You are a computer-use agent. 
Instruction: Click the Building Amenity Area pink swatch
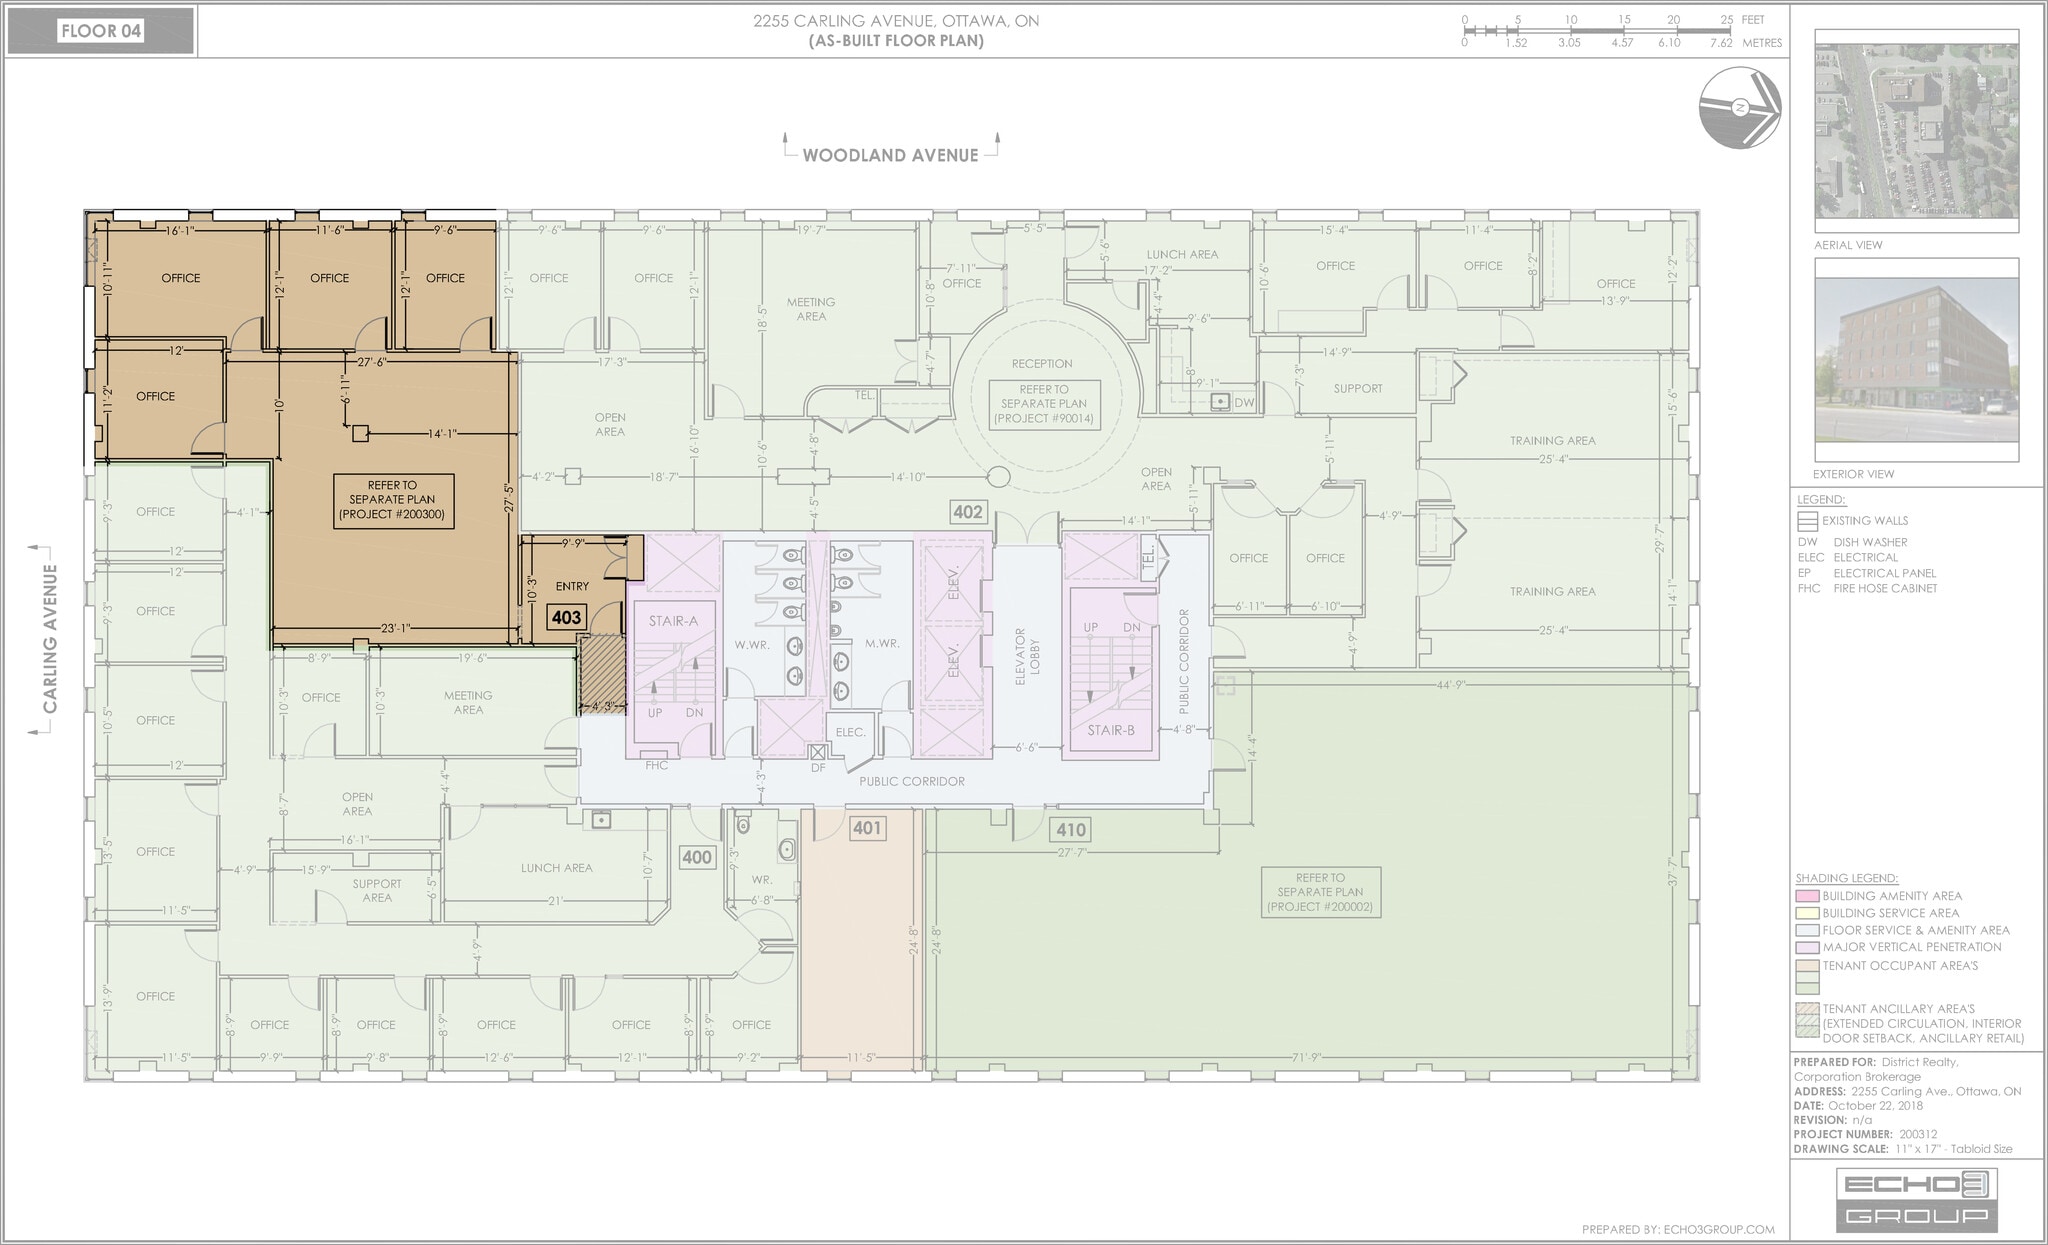(1806, 896)
